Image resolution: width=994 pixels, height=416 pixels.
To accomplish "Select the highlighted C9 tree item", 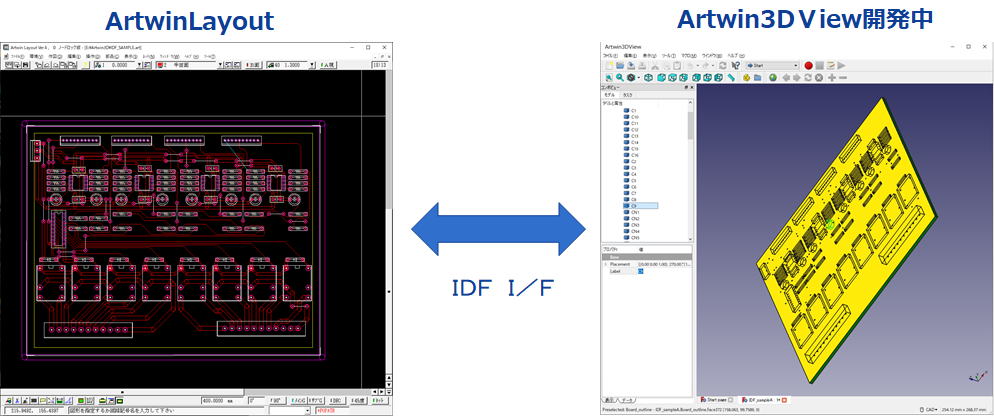I will point(641,206).
